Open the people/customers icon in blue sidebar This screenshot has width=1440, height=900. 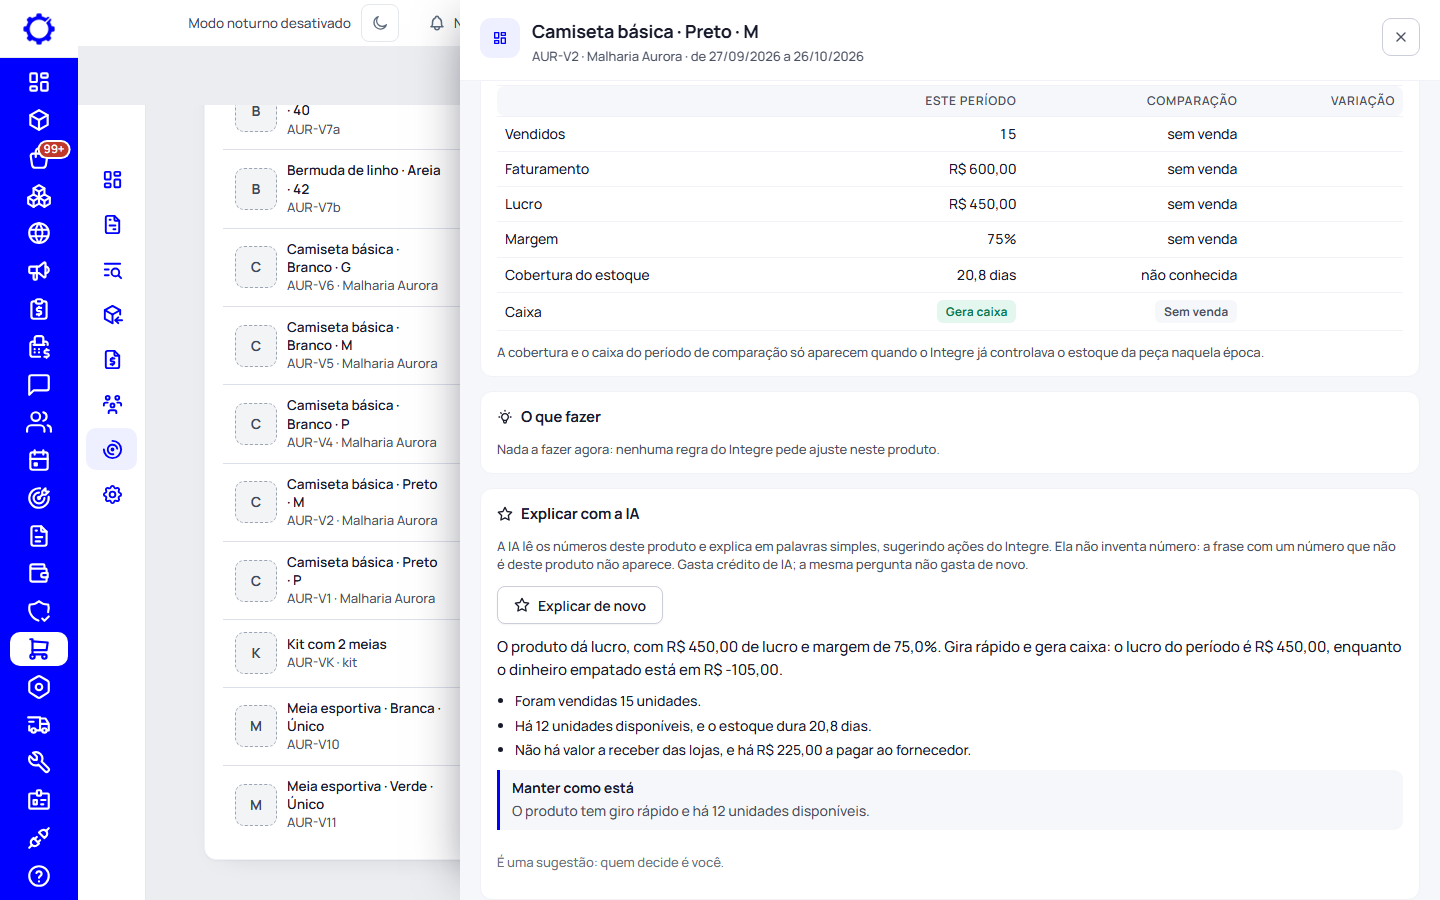(39, 422)
